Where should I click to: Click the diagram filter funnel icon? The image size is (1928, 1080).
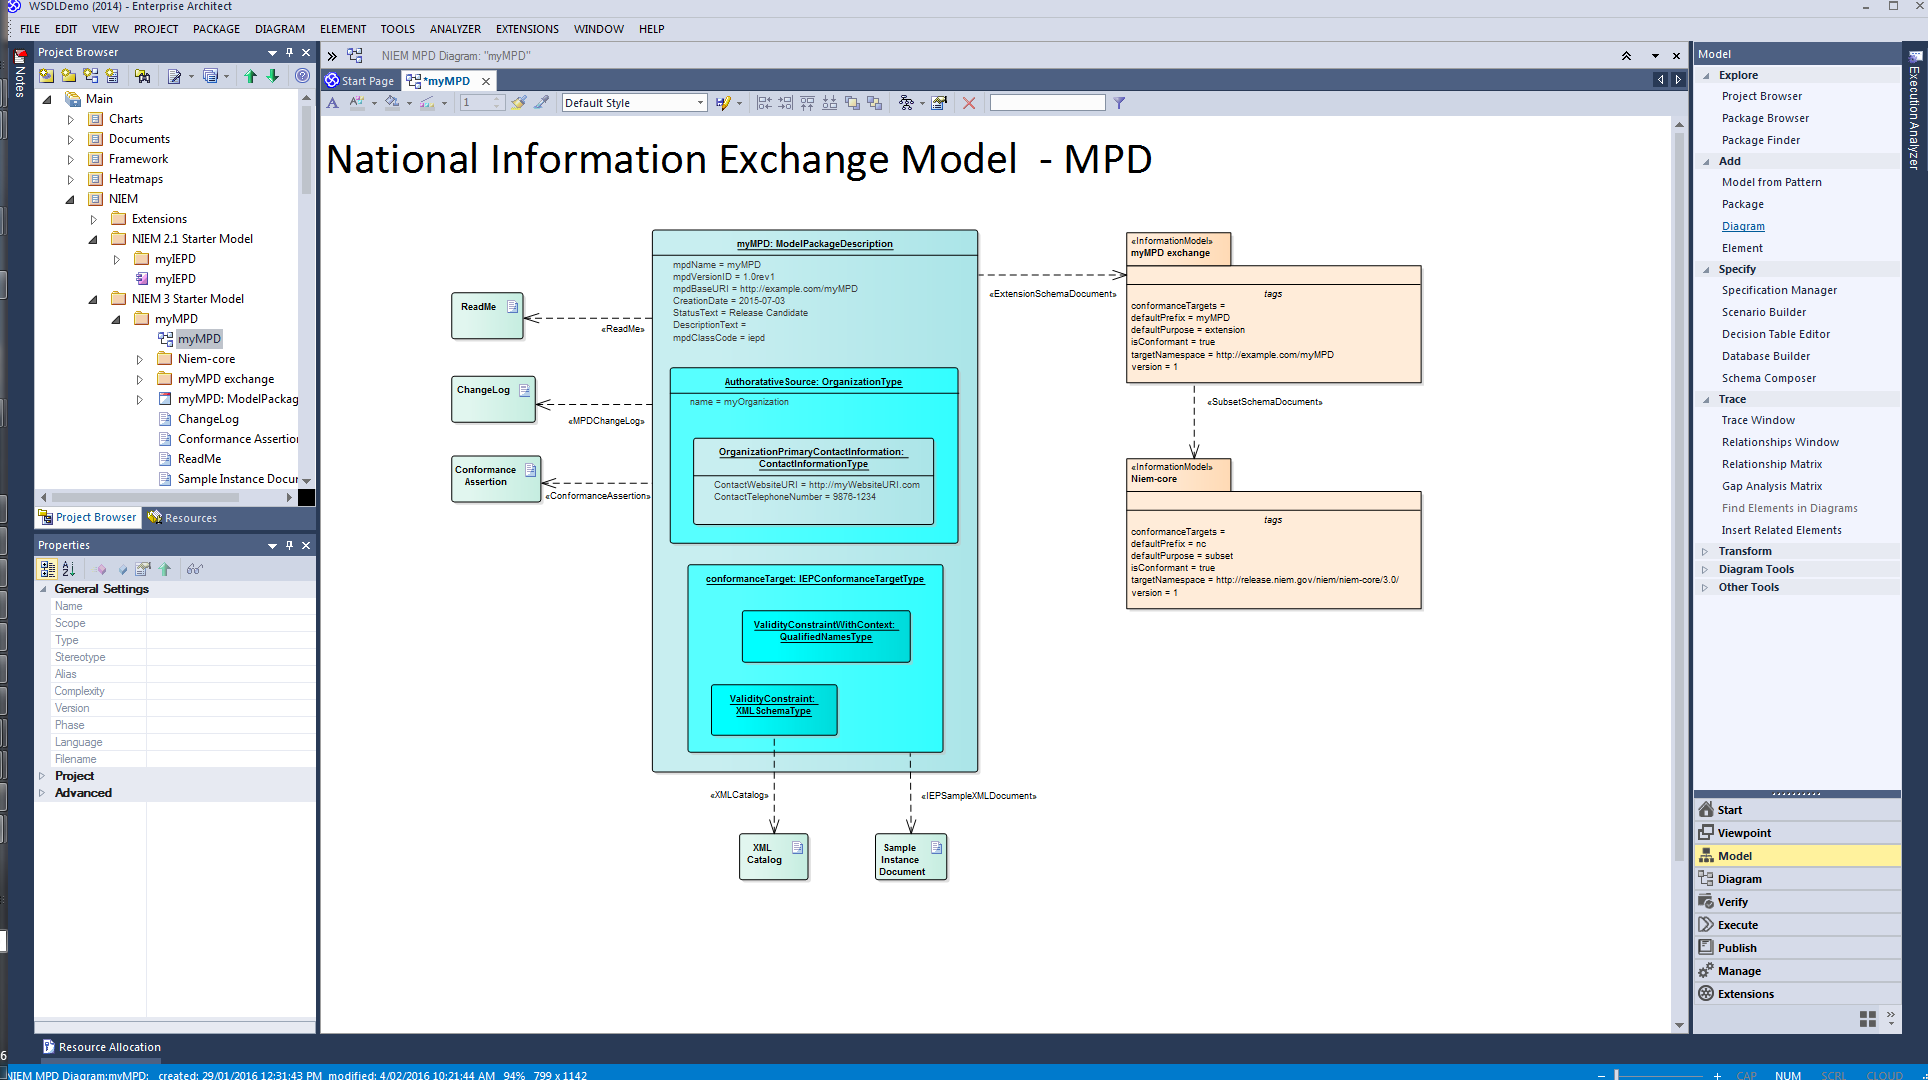(x=1119, y=103)
